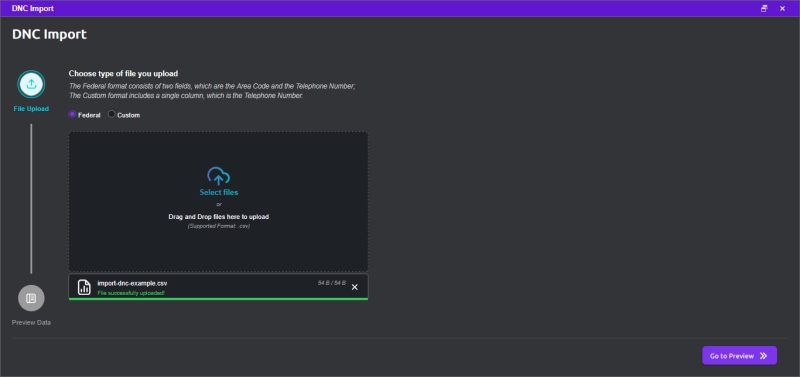This screenshot has width=800, height=377.
Task: Restore the DNC Import window size
Action: pyautogui.click(x=764, y=8)
